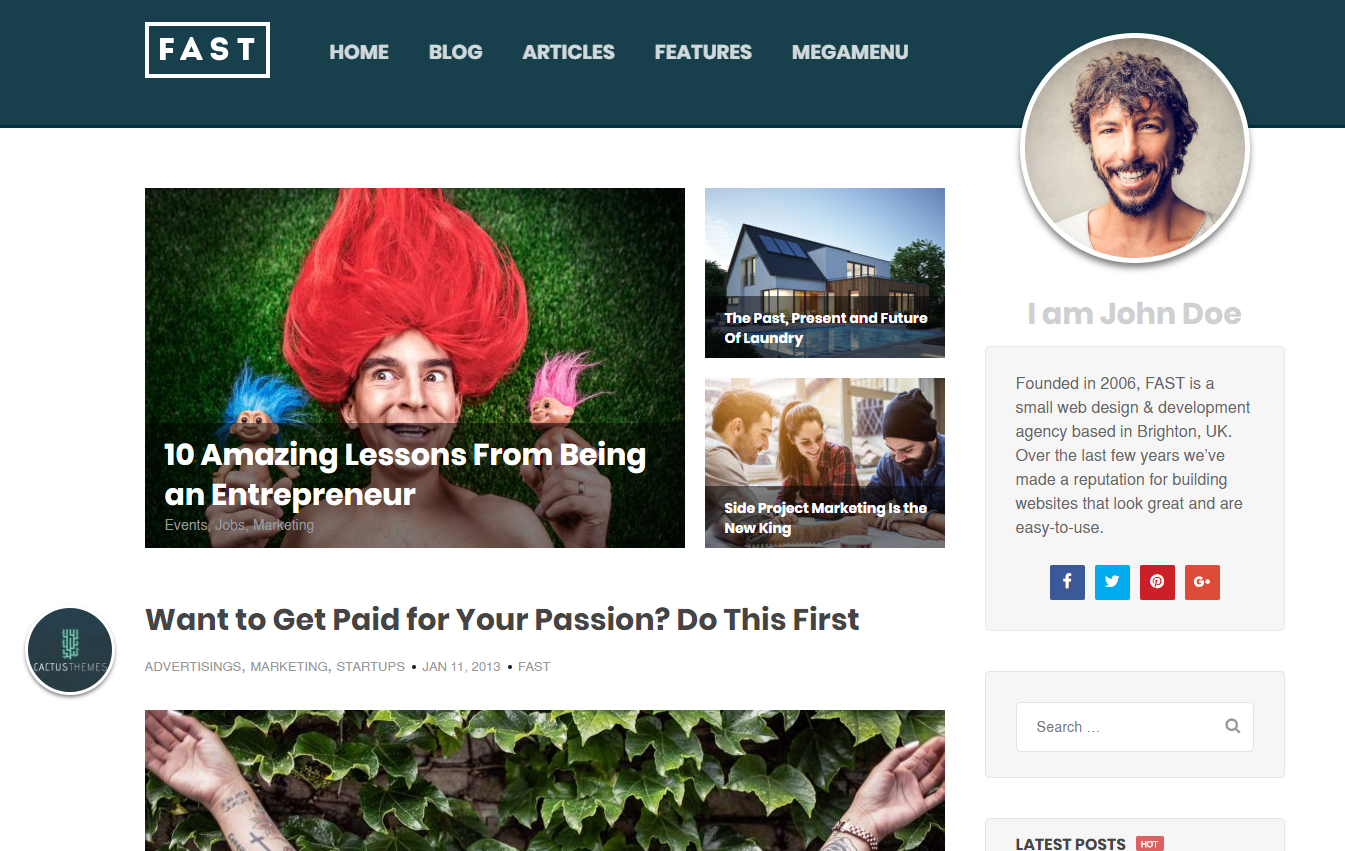Image resolution: width=1345 pixels, height=851 pixels.
Task: Open the Pinterest social icon
Action: [1157, 582]
